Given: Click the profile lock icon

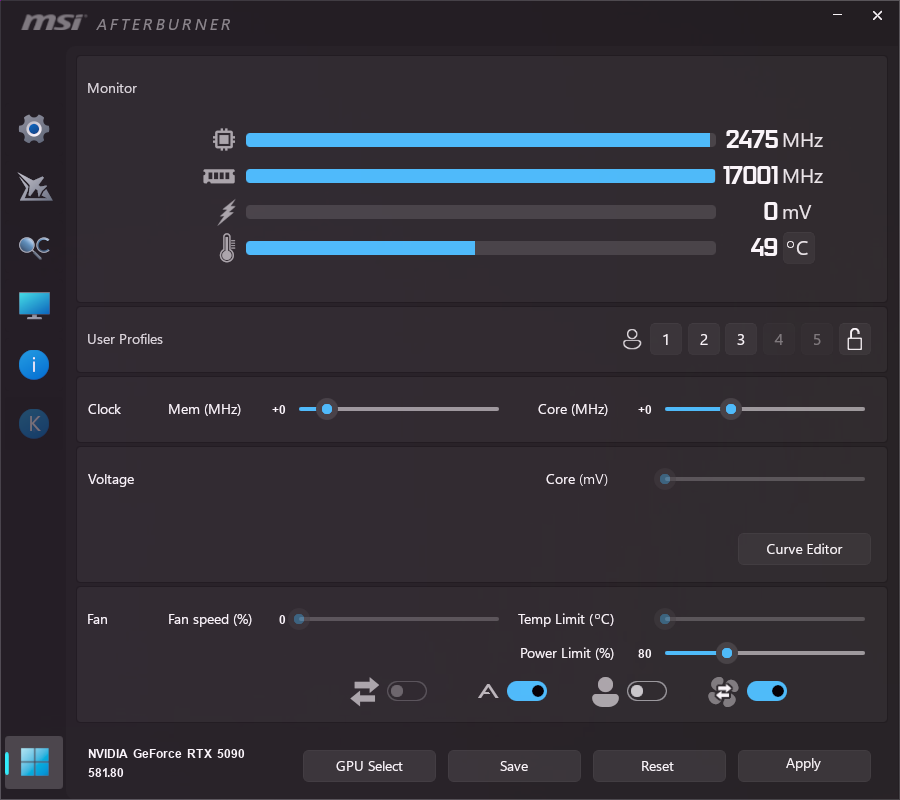Looking at the screenshot, I should (854, 340).
